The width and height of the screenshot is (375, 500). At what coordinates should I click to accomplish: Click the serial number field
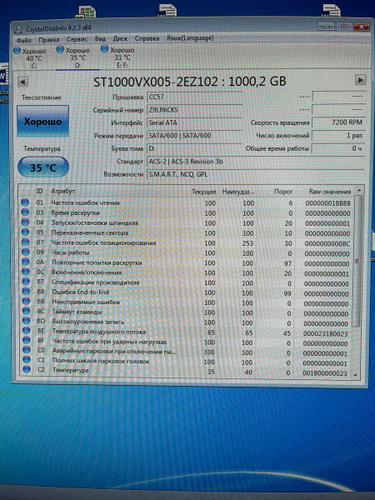point(194,110)
